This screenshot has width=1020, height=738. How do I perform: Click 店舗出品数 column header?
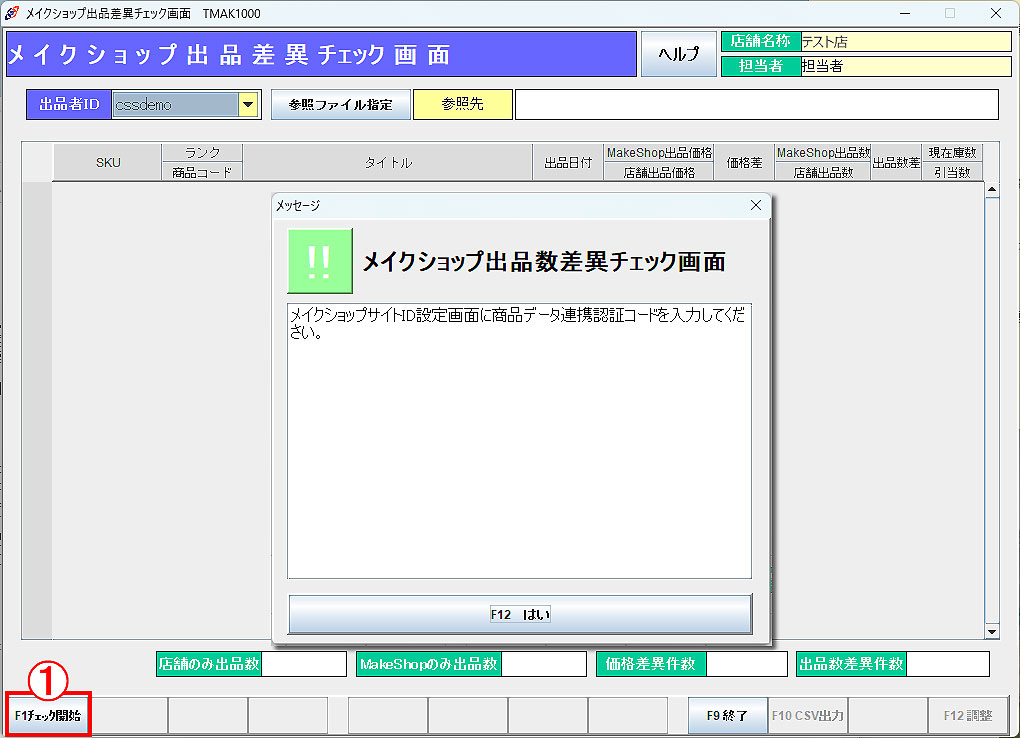(823, 172)
